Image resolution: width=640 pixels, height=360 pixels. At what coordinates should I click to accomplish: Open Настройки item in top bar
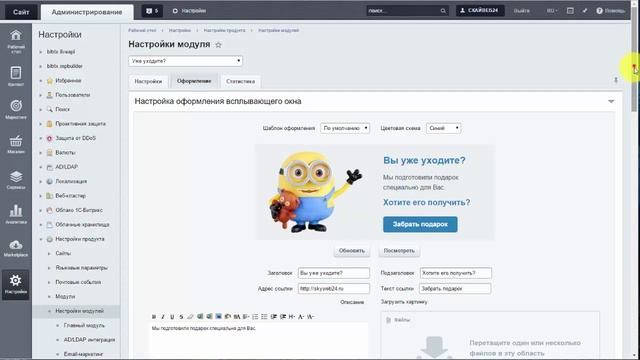tap(189, 11)
